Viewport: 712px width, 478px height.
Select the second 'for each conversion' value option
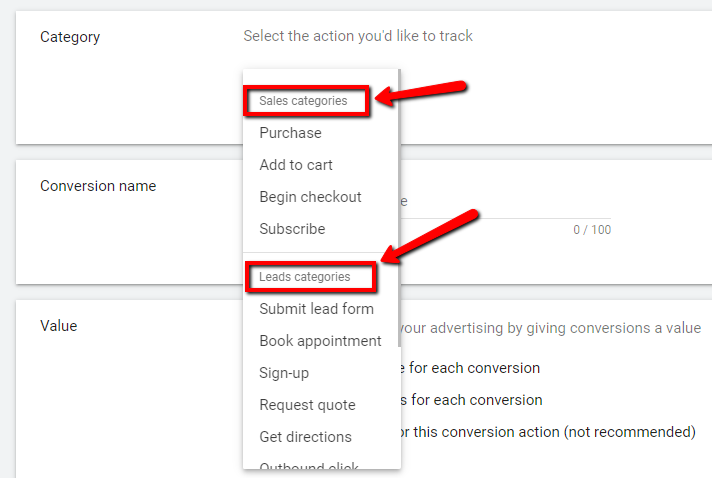[x=471, y=400]
